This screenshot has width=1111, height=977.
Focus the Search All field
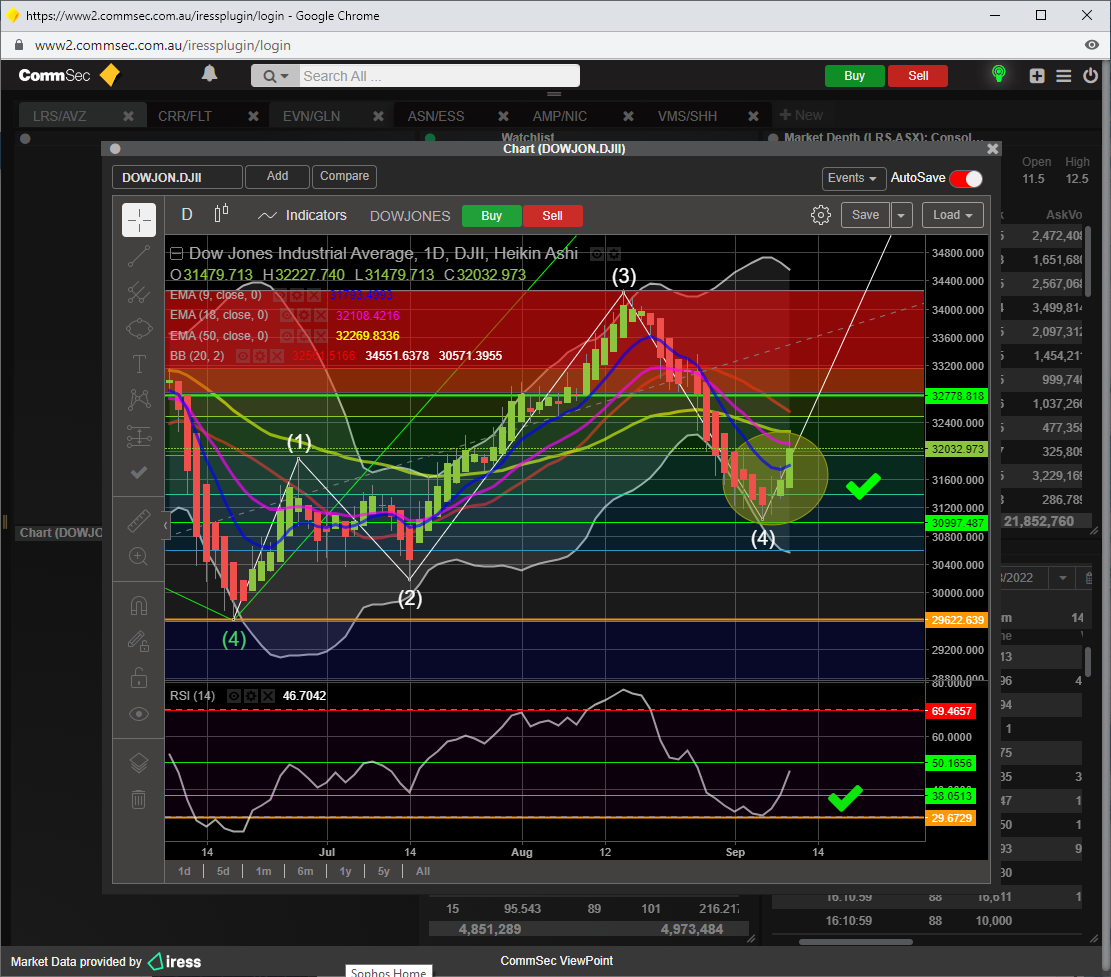click(x=439, y=76)
